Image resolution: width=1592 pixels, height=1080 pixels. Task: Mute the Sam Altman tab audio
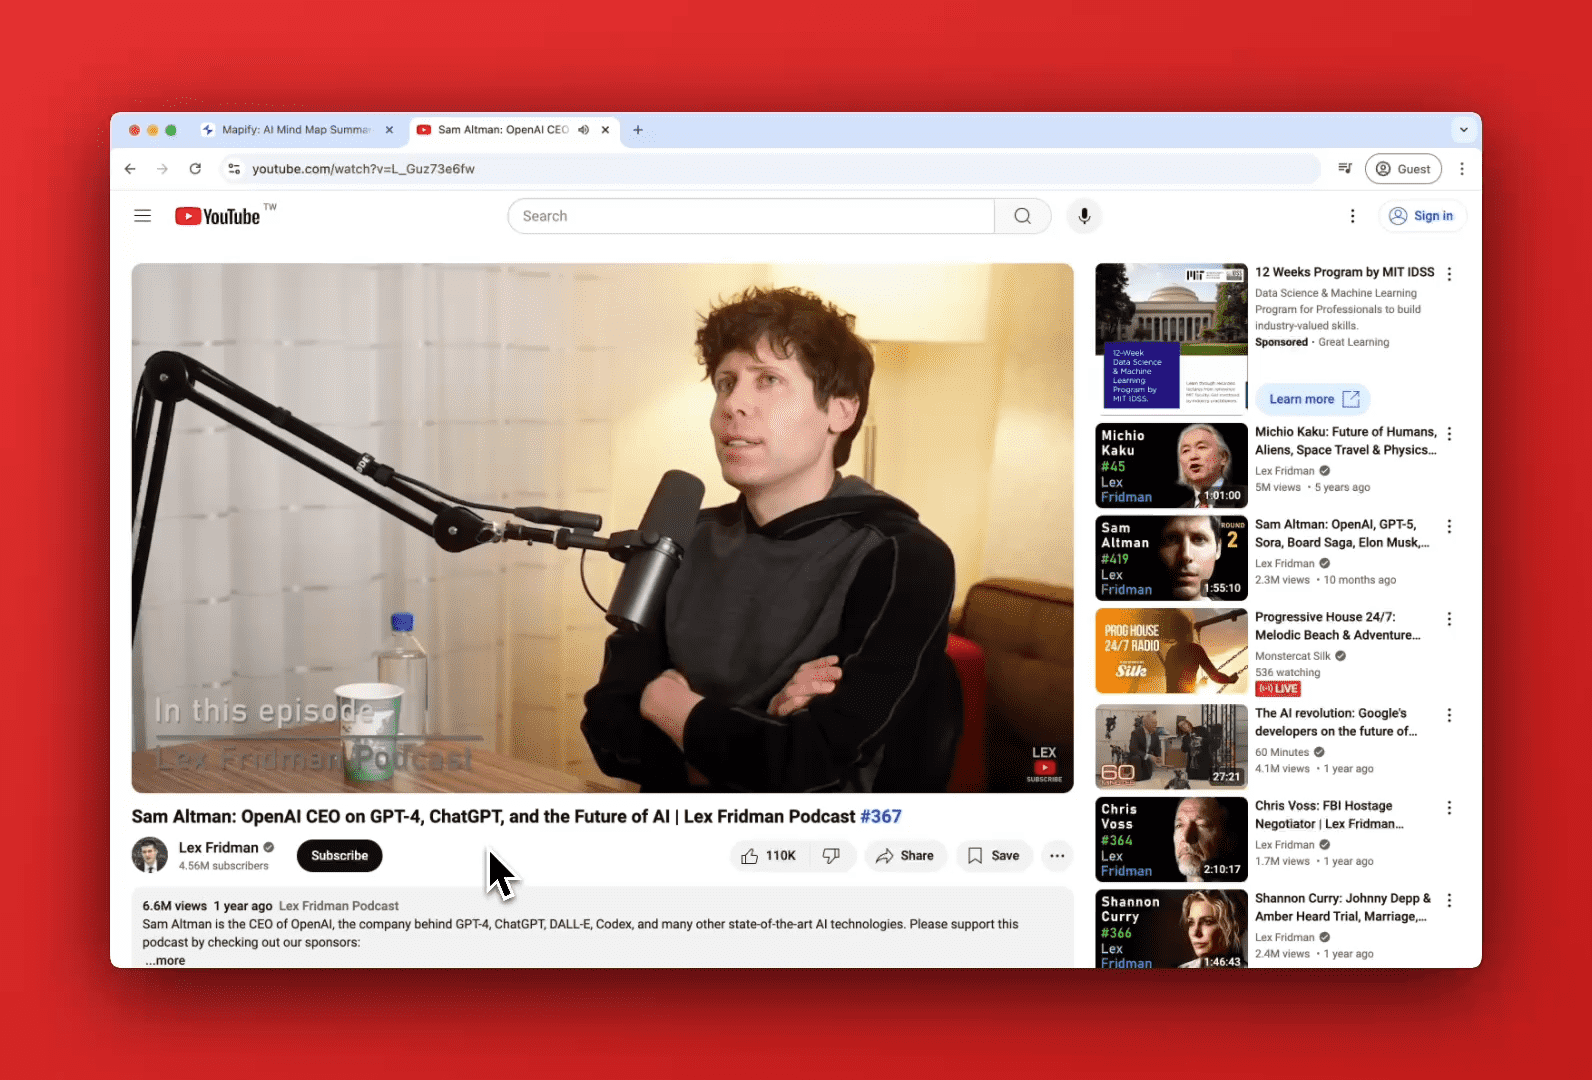[x=583, y=130]
